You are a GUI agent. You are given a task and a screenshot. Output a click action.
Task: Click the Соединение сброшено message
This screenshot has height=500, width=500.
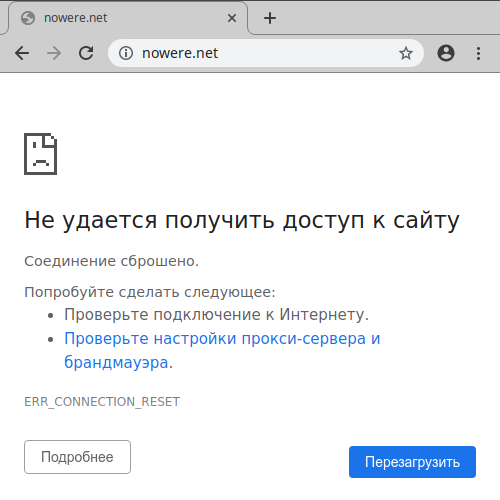111,261
